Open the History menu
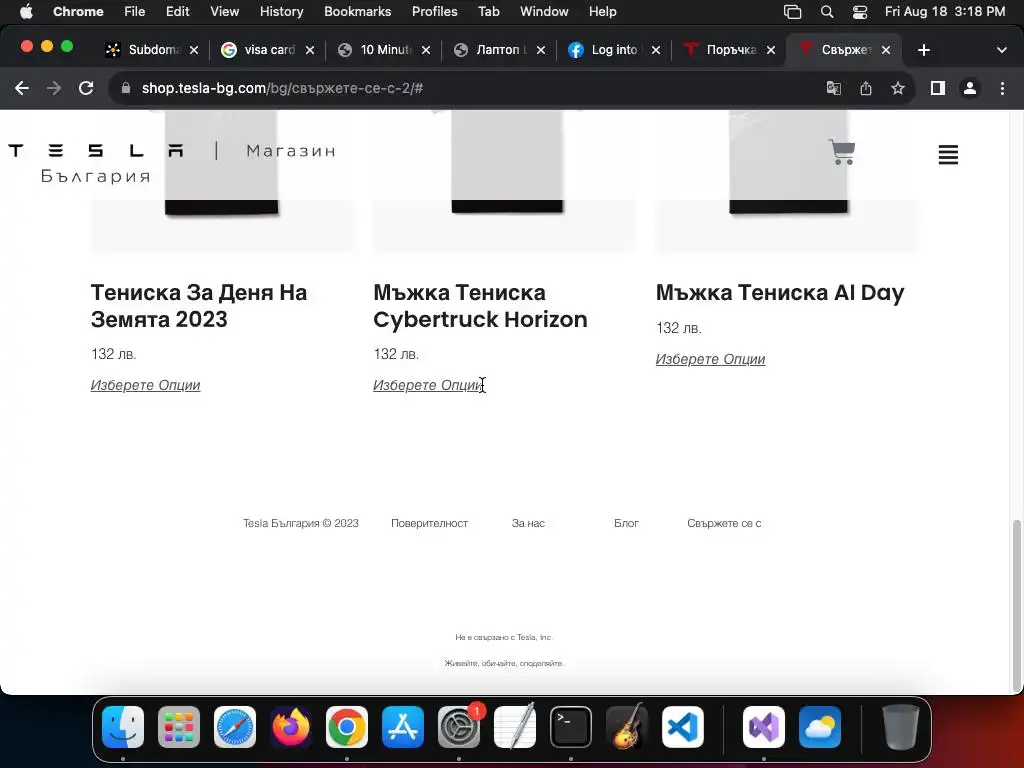The image size is (1024, 768). pyautogui.click(x=281, y=12)
